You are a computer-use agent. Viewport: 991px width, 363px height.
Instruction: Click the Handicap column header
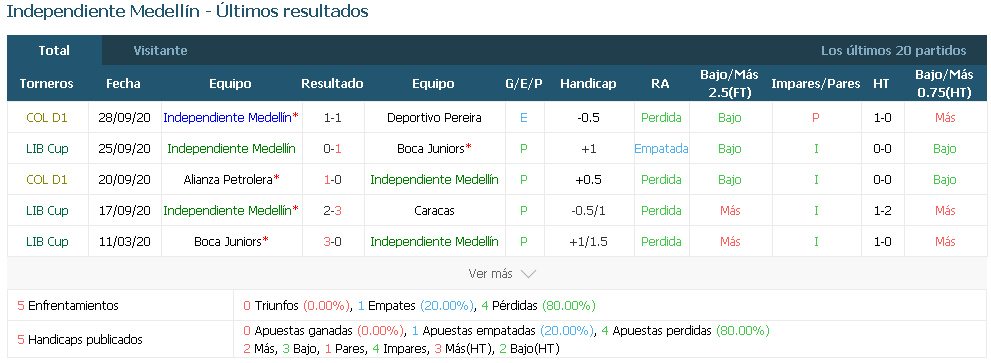click(588, 83)
